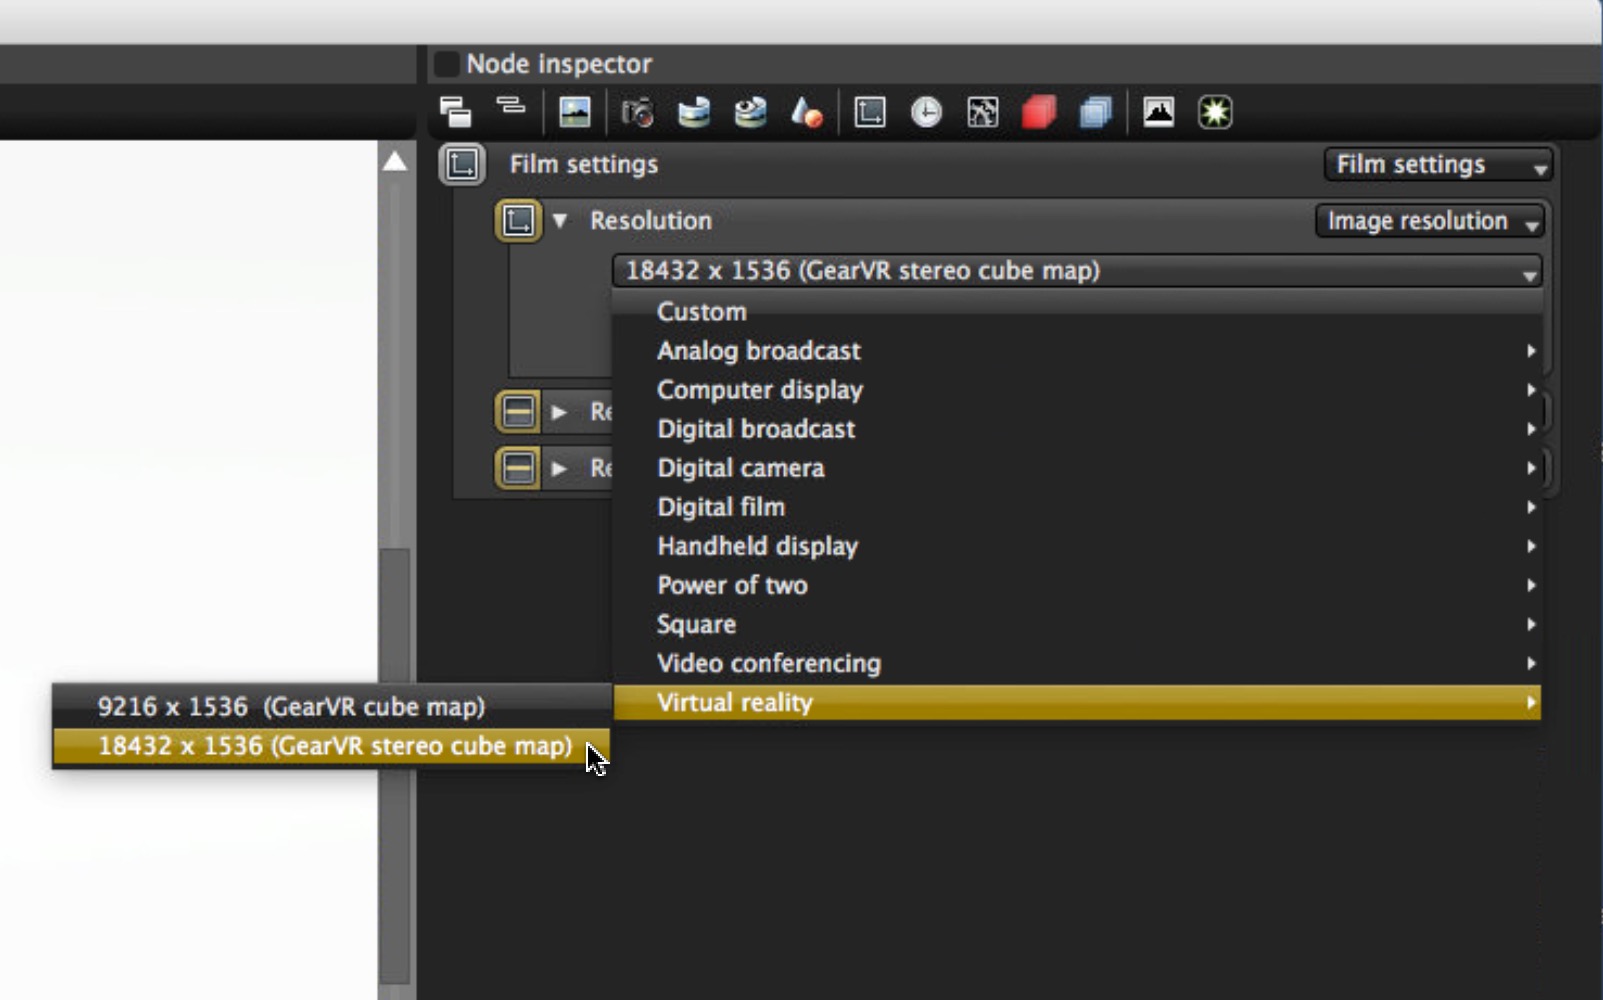
Task: Pick 18432 x 1536 GearVR stereo cube map
Action: [331, 746]
